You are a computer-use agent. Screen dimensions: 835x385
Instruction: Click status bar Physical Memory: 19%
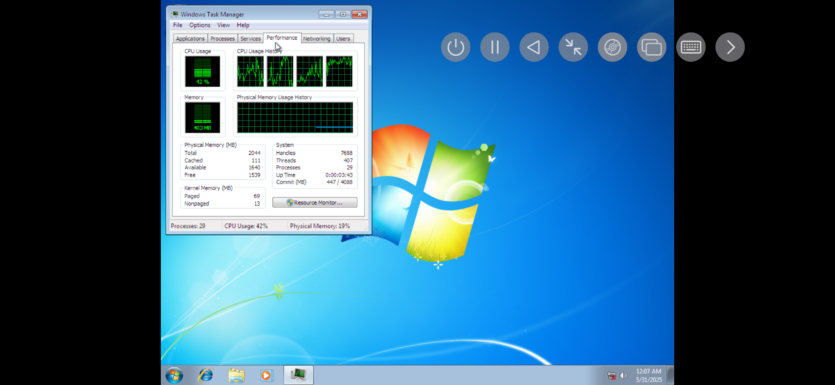click(x=320, y=226)
